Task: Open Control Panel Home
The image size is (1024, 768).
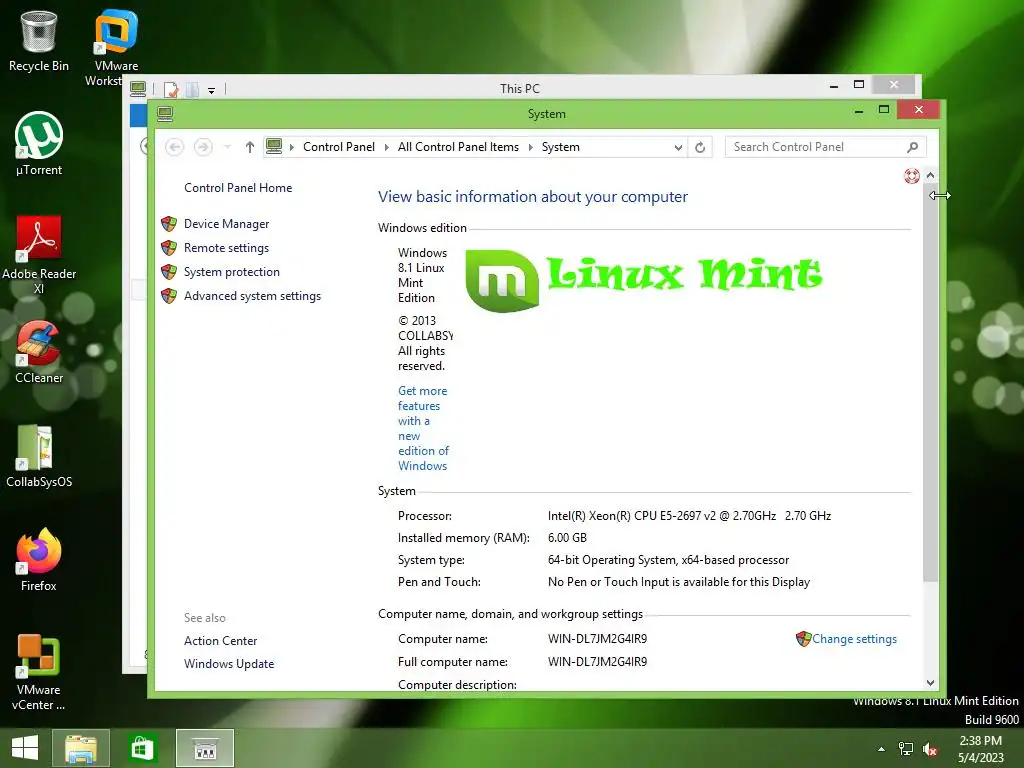Action: pos(238,187)
